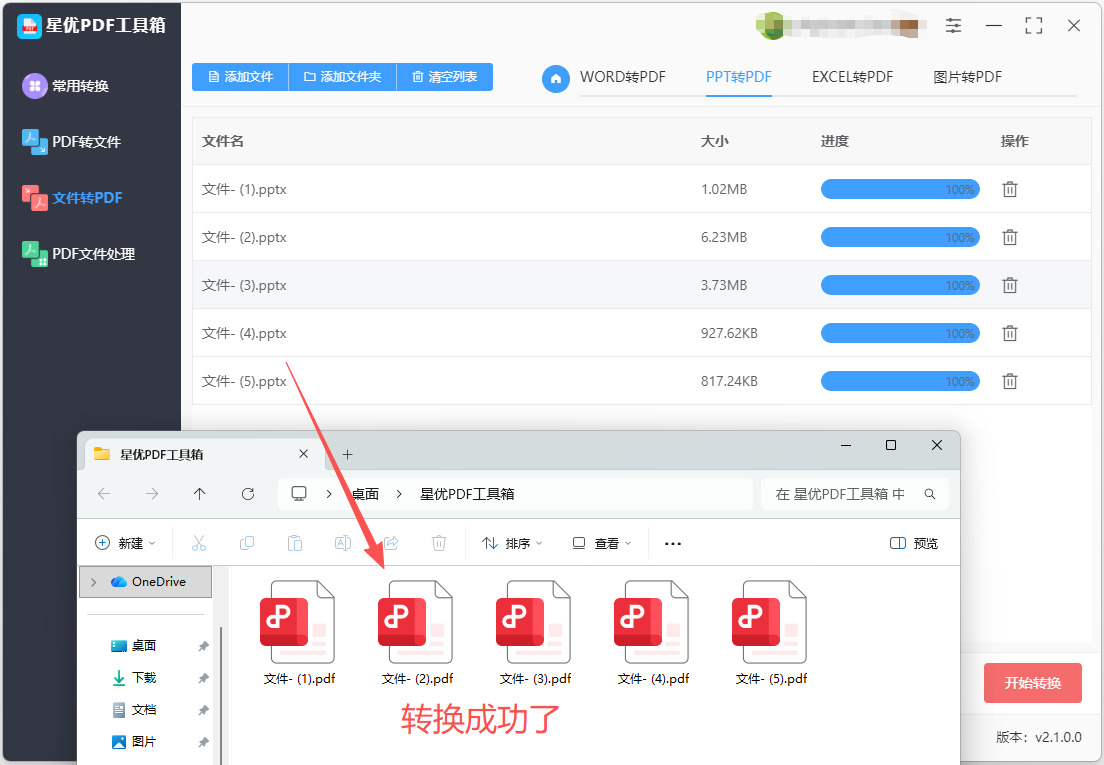1104x765 pixels.
Task: Open 常用转换 in the sidebar
Action: tap(65, 86)
